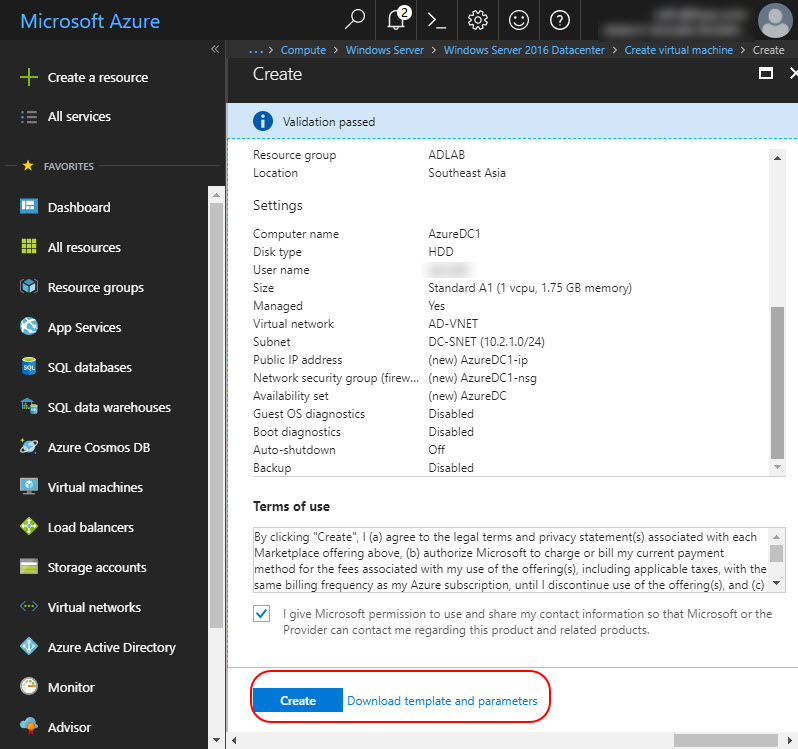Open the notifications bell icon
798x749 pixels.
[397, 19]
